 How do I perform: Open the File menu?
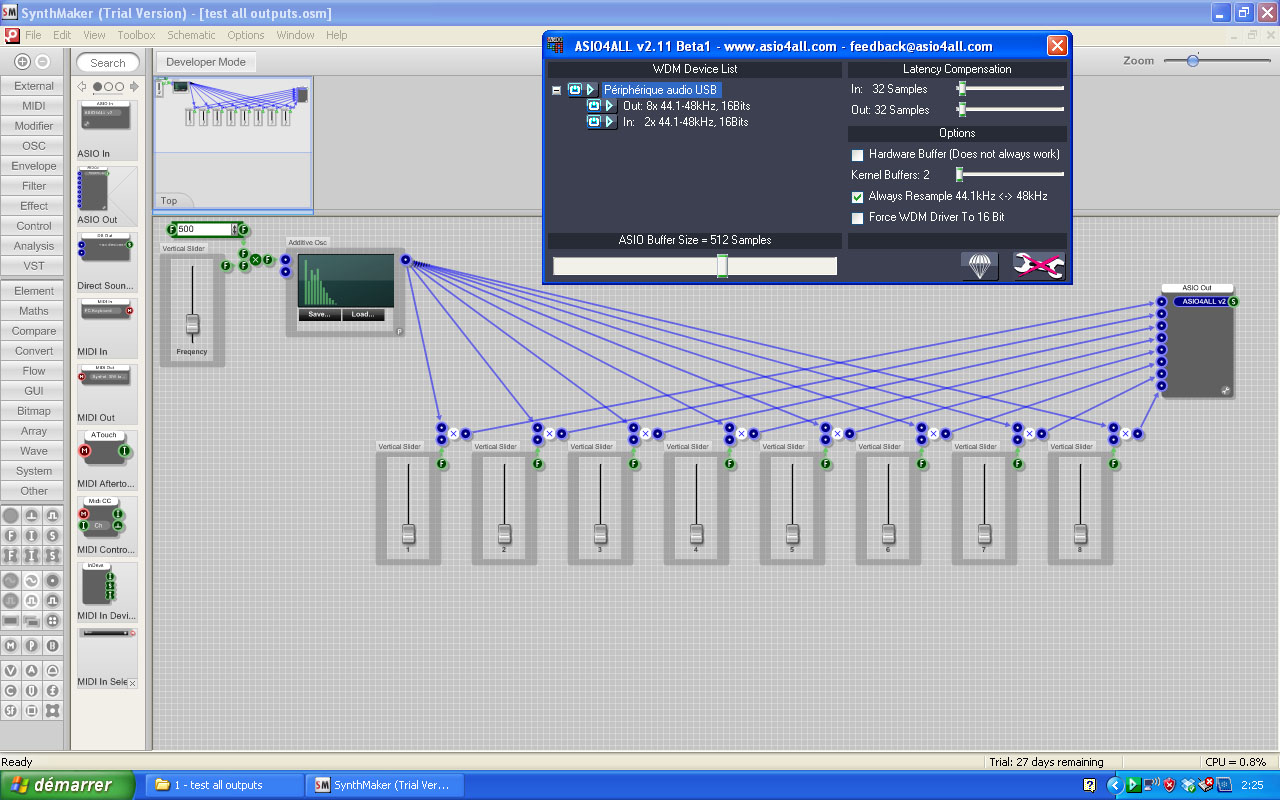(x=33, y=35)
